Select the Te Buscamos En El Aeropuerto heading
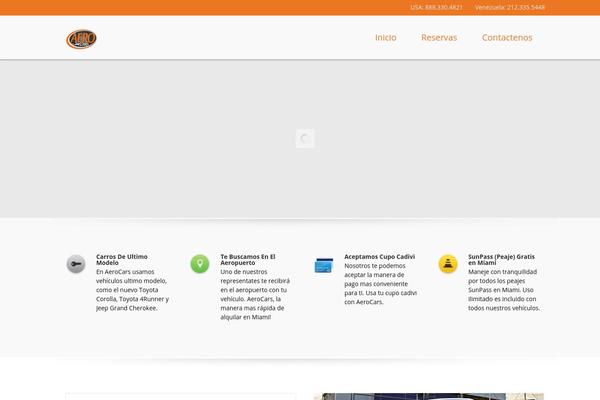 [x=248, y=260]
